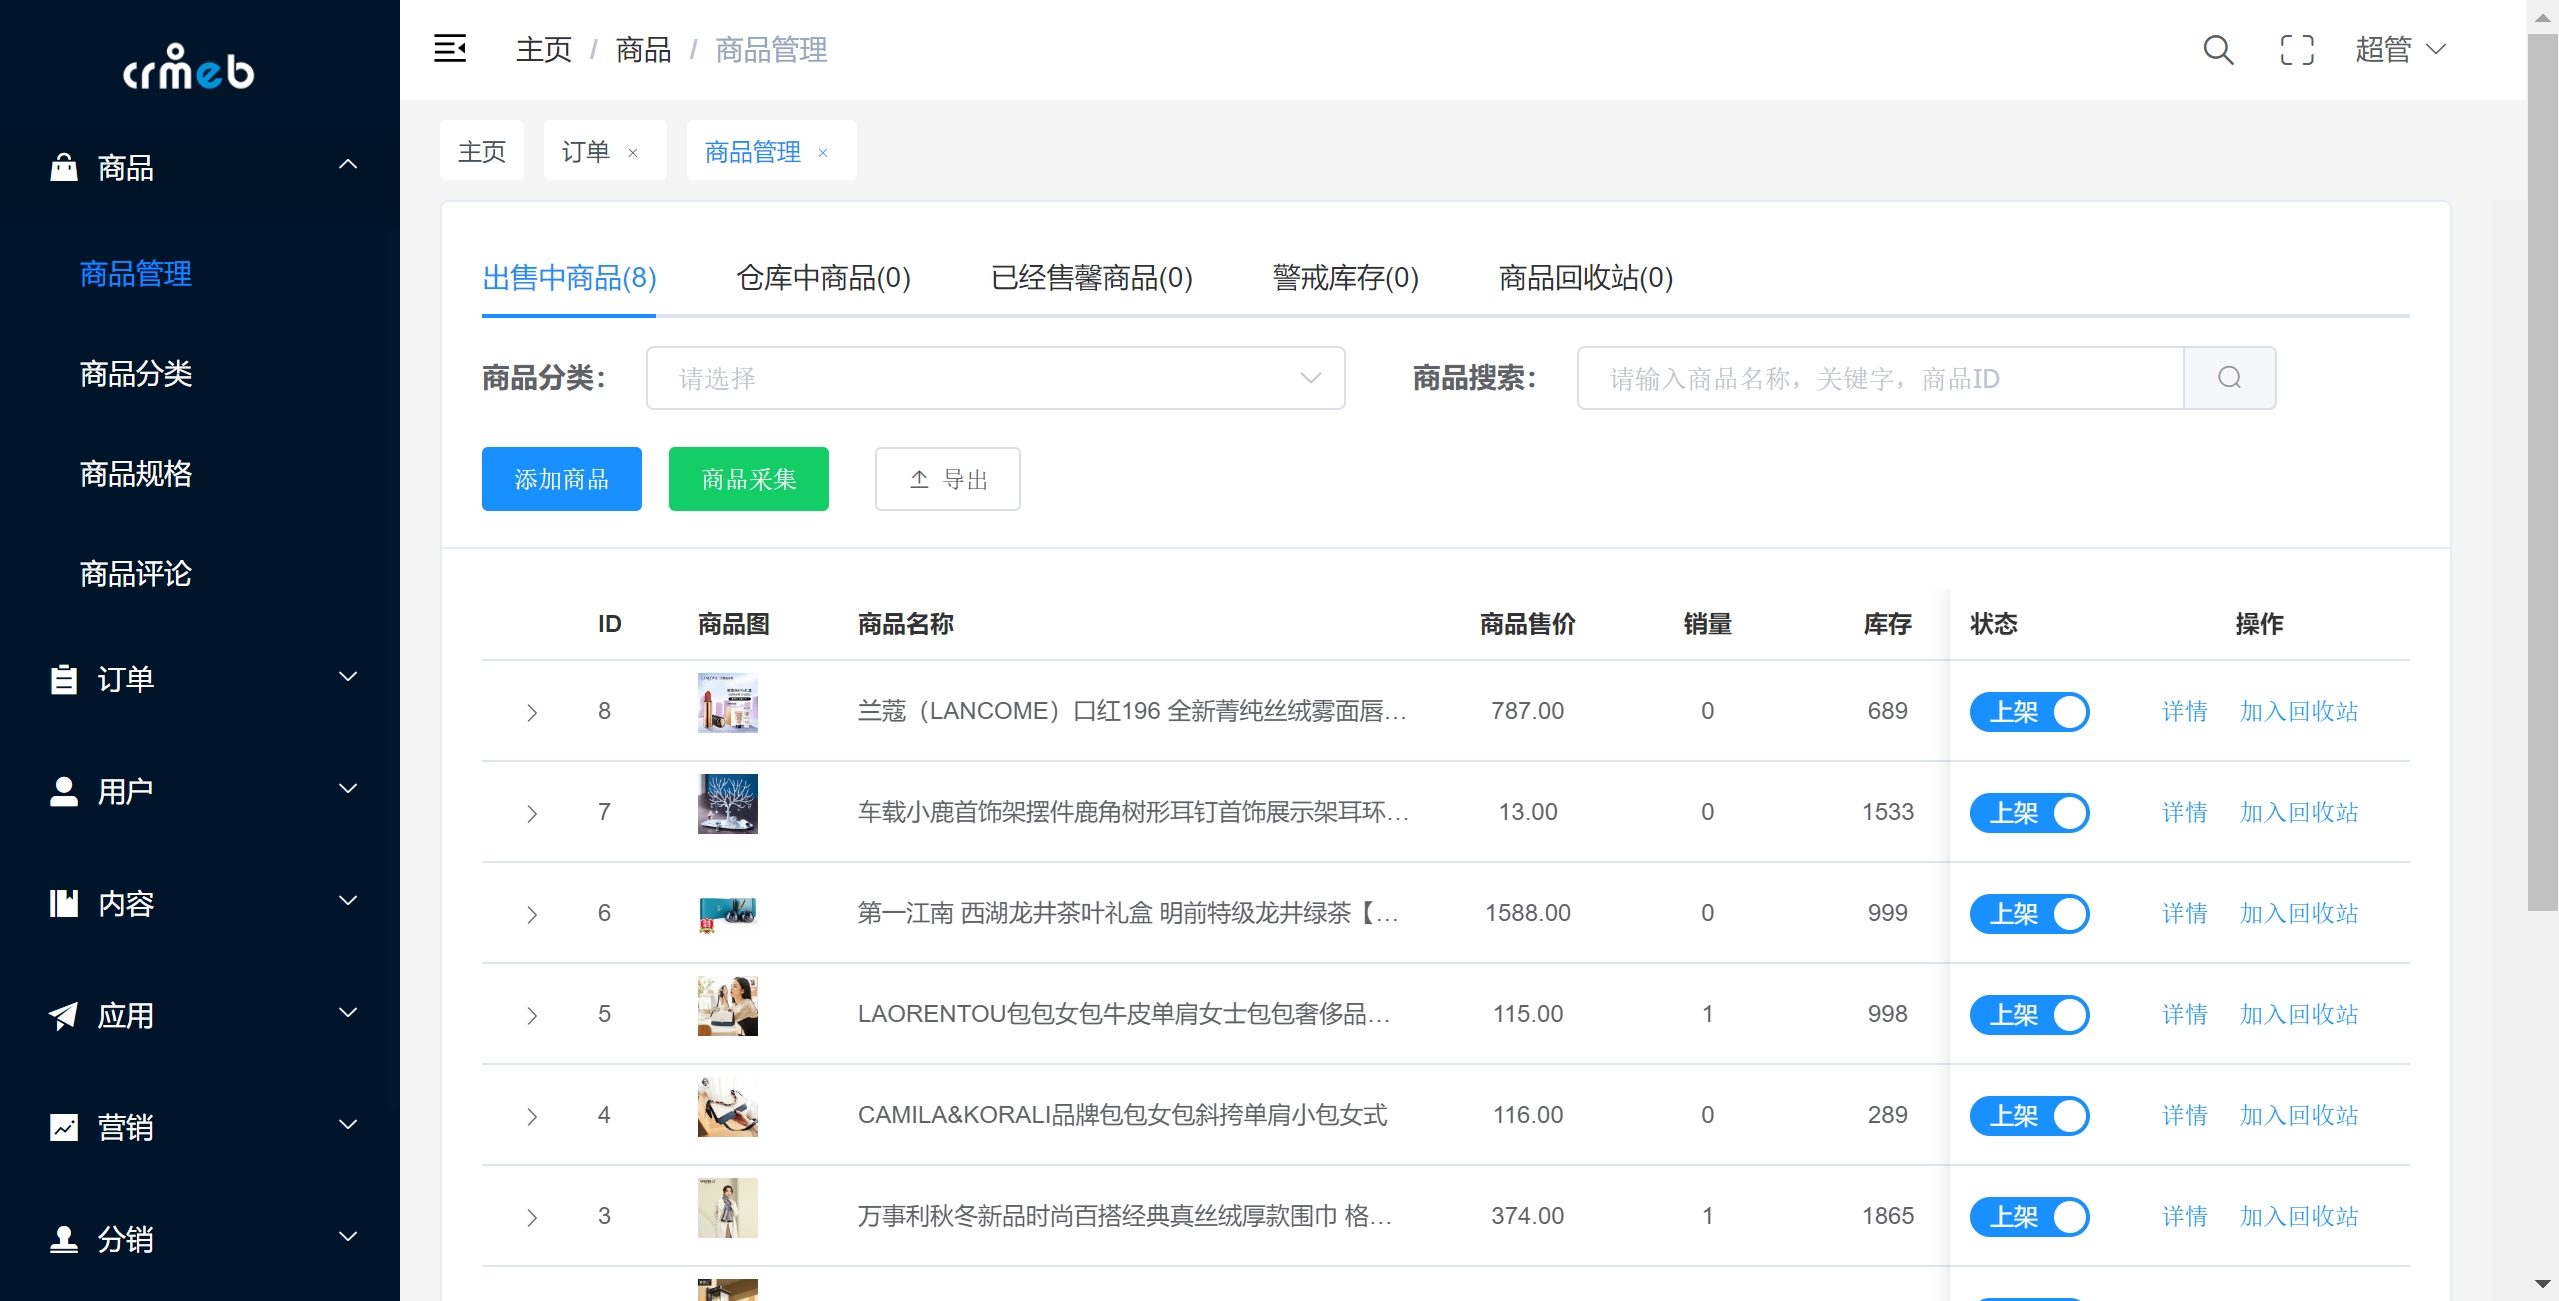Click 加入回收站 for product ID 4
Viewport: 2559px width, 1301px height.
coord(2298,1115)
